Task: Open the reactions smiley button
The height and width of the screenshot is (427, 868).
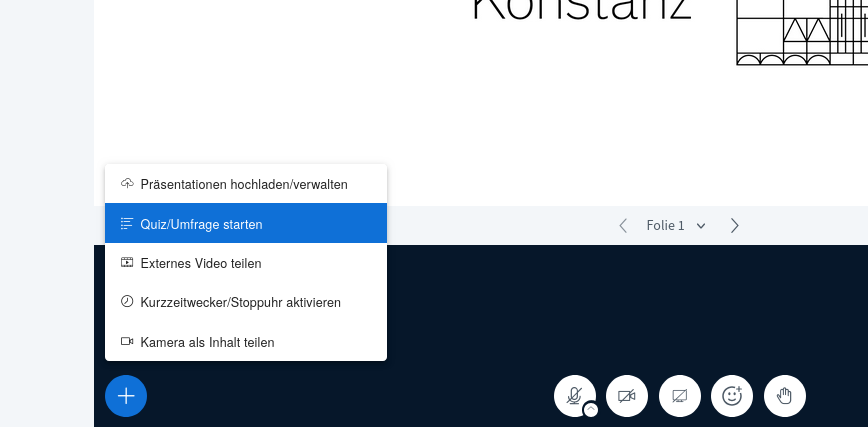Action: (732, 396)
